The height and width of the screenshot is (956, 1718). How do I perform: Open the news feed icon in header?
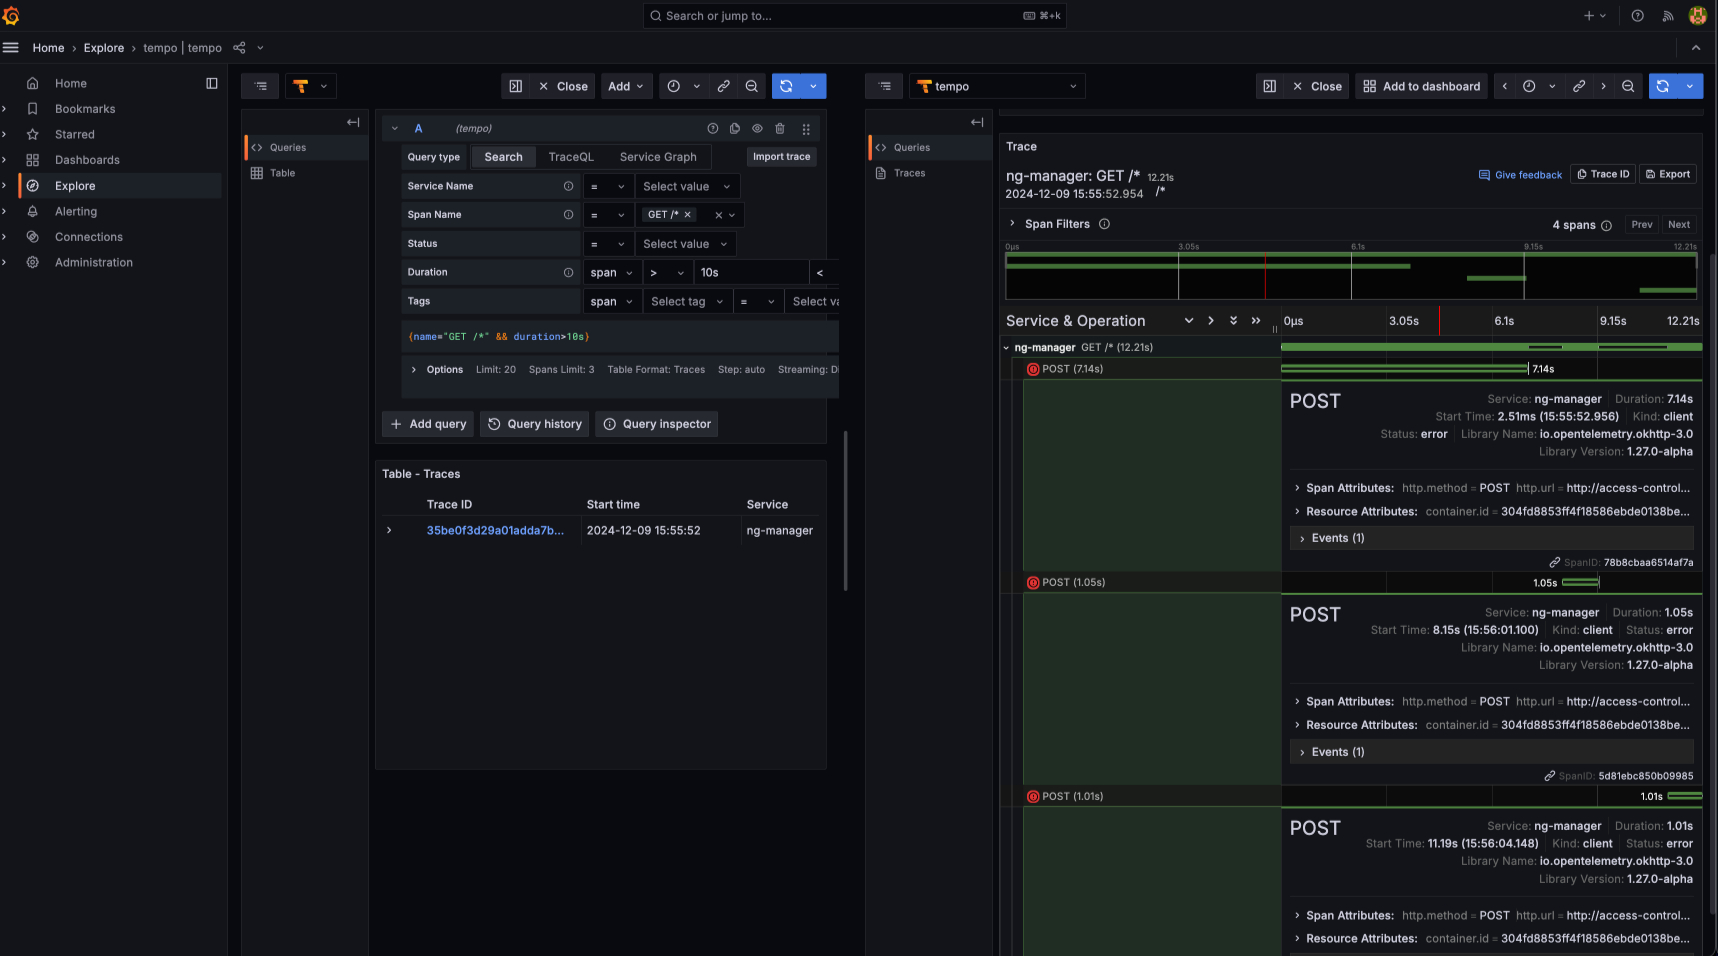click(1667, 16)
